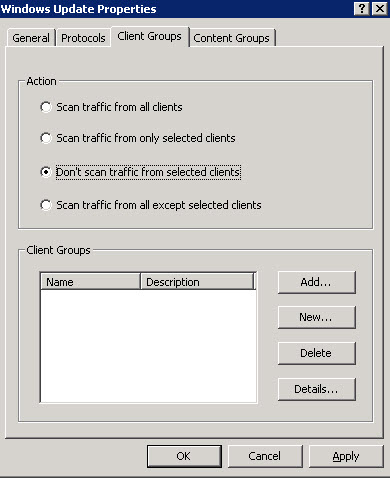Apply the changes with Apply button
The height and width of the screenshot is (478, 390).
(346, 456)
